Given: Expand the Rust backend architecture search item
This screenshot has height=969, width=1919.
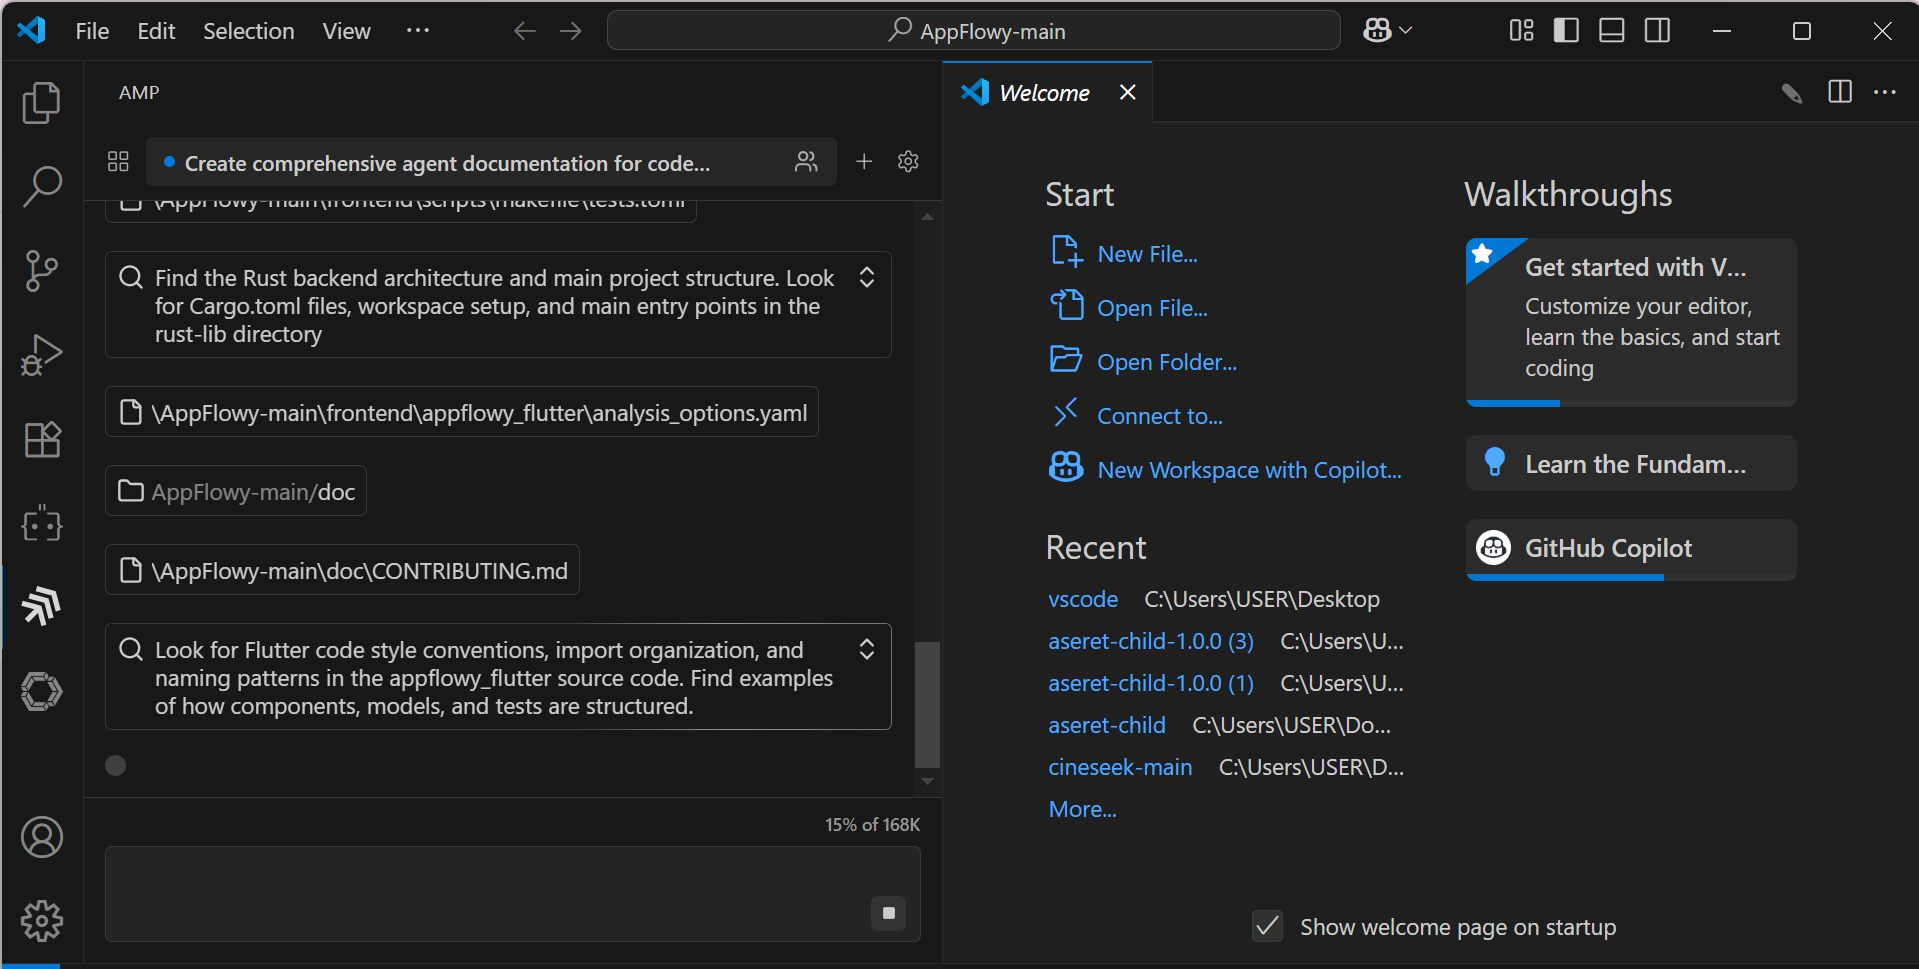Looking at the screenshot, I should point(867,278).
